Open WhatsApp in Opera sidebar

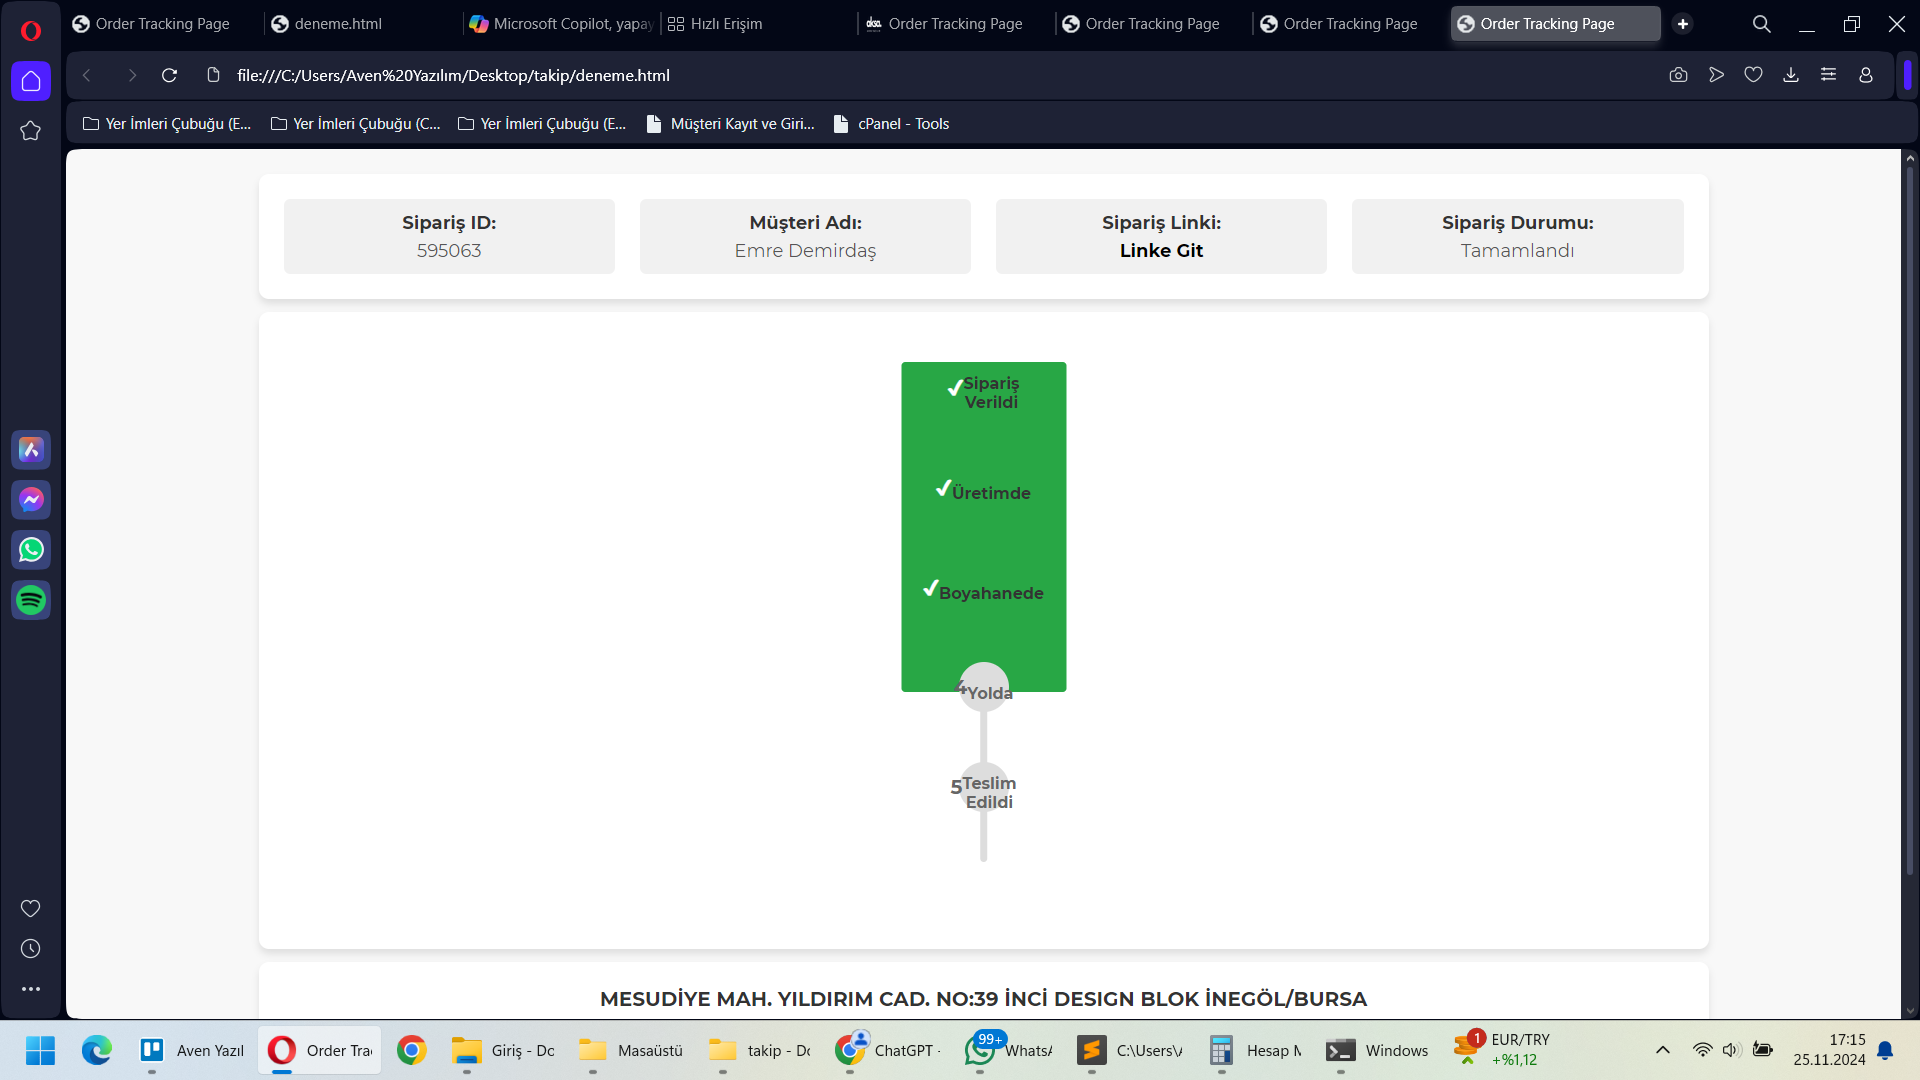point(31,550)
